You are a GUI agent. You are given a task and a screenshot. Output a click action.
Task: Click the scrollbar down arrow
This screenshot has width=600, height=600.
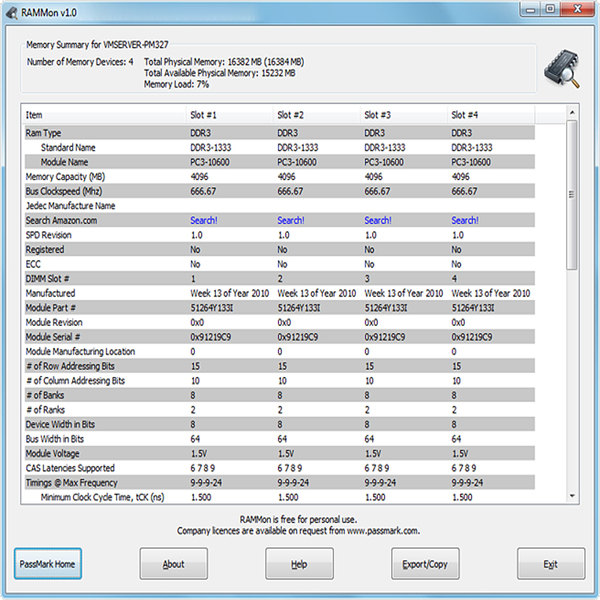coord(572,496)
